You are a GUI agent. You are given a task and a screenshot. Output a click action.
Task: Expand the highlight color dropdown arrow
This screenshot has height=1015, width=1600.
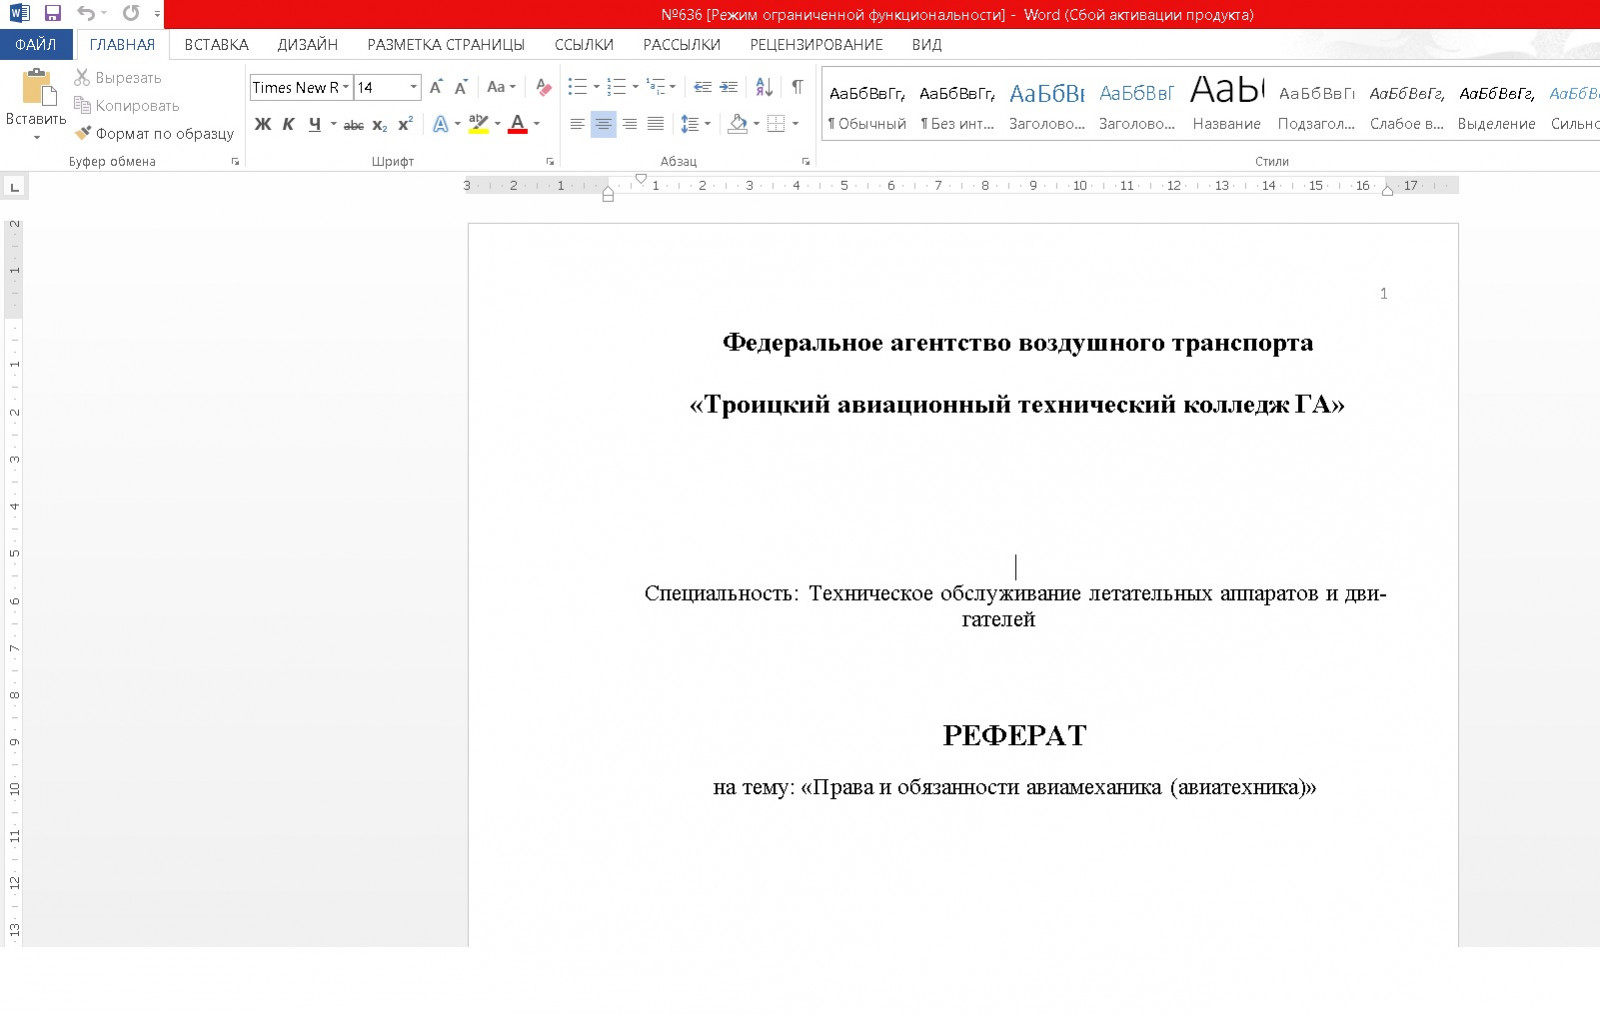(497, 124)
